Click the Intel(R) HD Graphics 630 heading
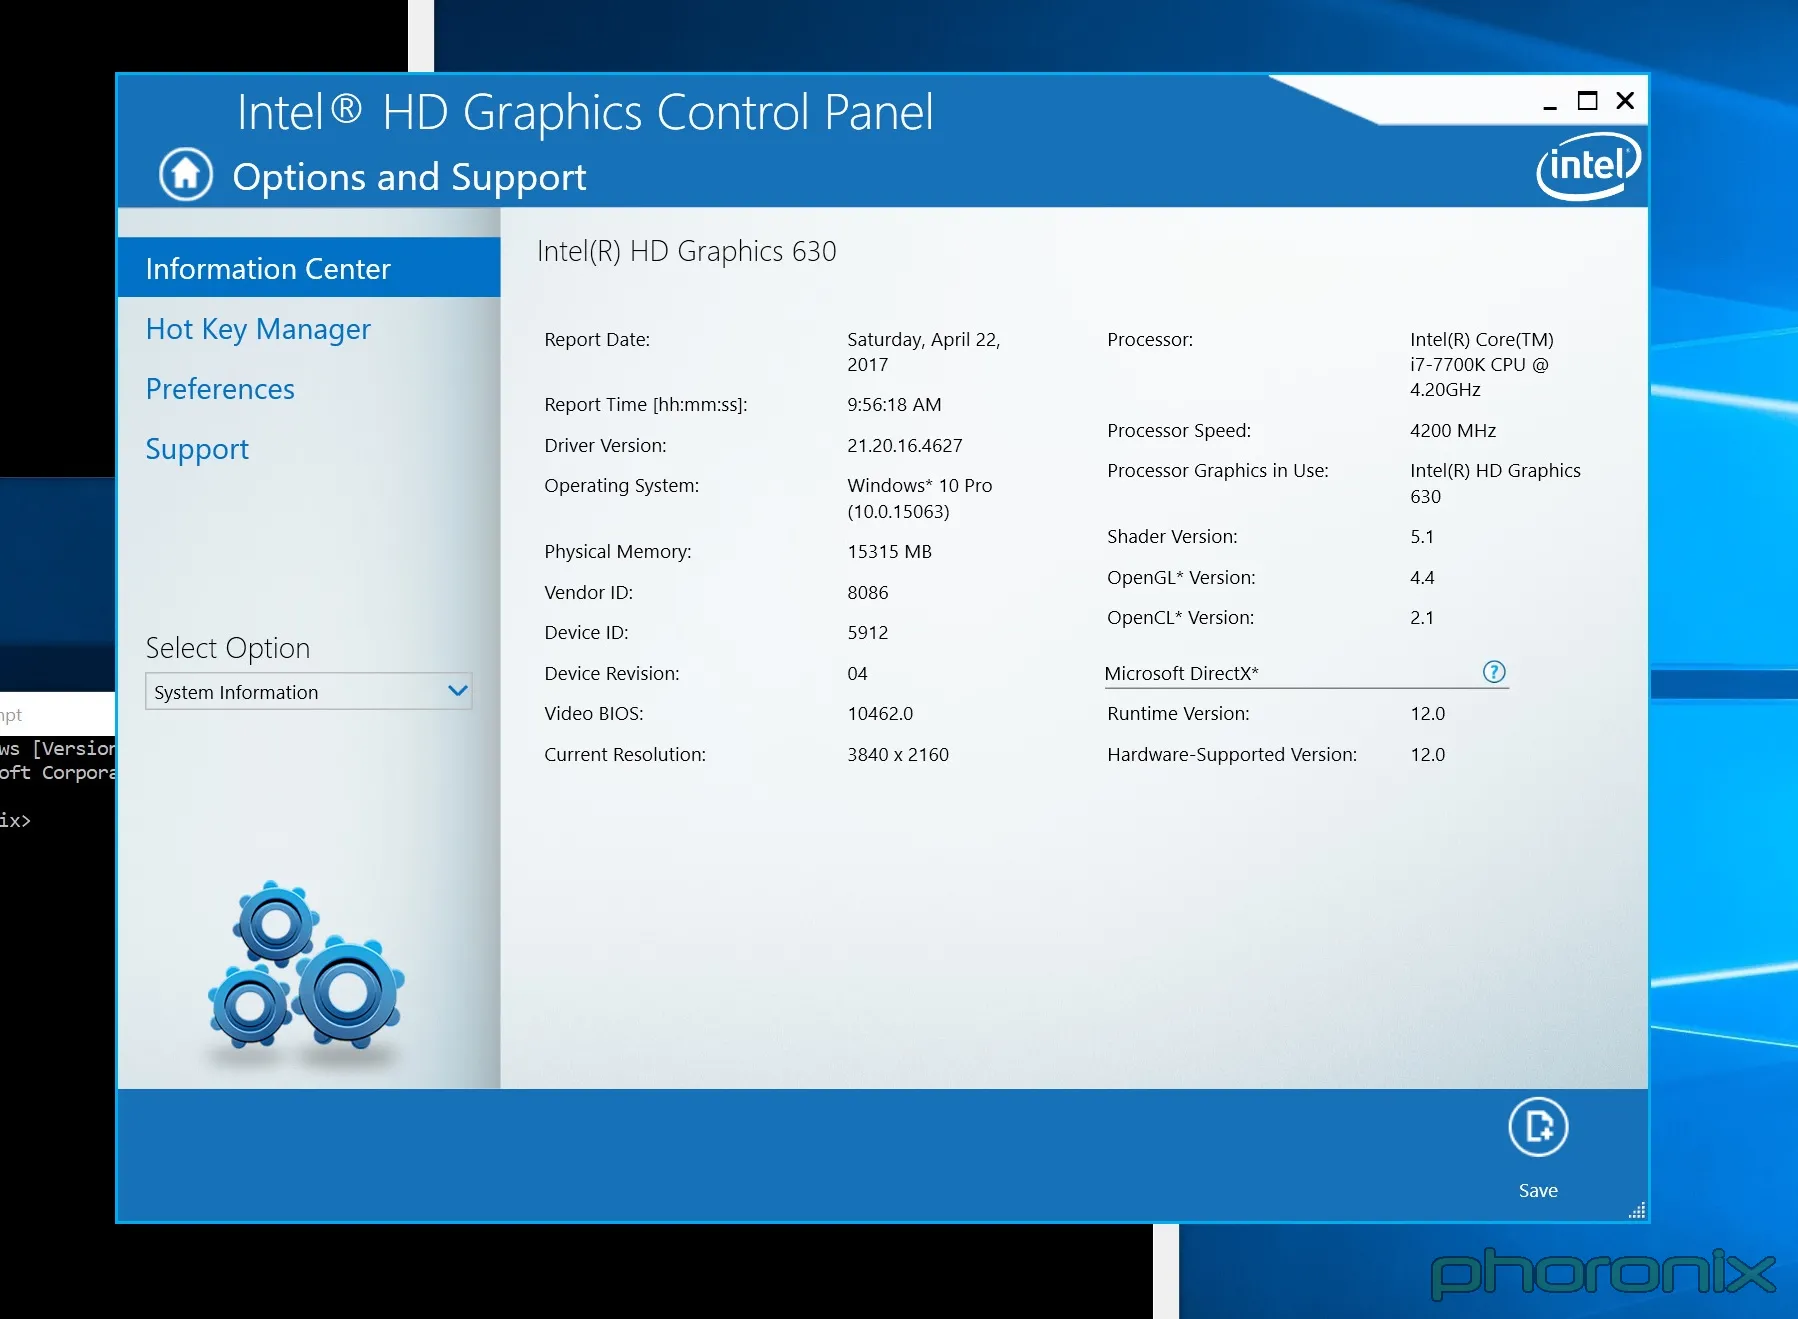Screen dimensions: 1798x1319 pos(686,251)
